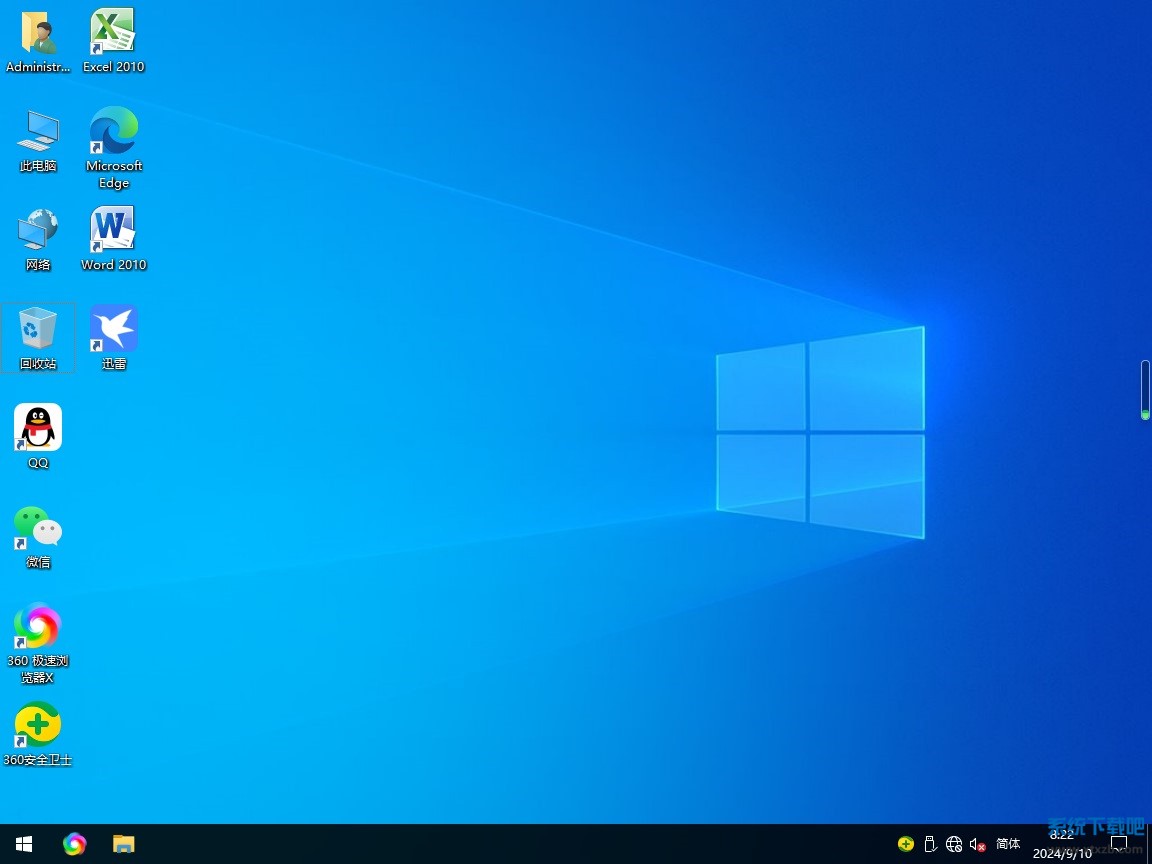Toggle the 简体 input method indicator

pos(1008,844)
